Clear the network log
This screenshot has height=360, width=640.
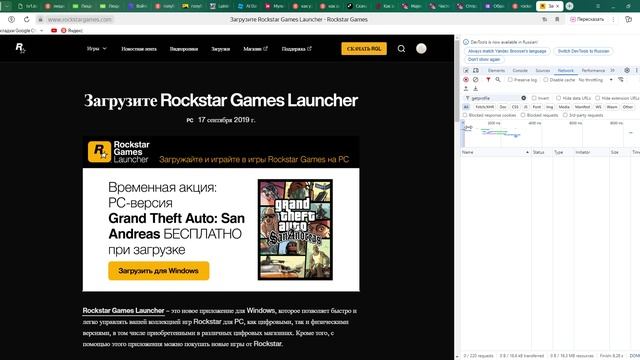pyautogui.click(x=476, y=80)
